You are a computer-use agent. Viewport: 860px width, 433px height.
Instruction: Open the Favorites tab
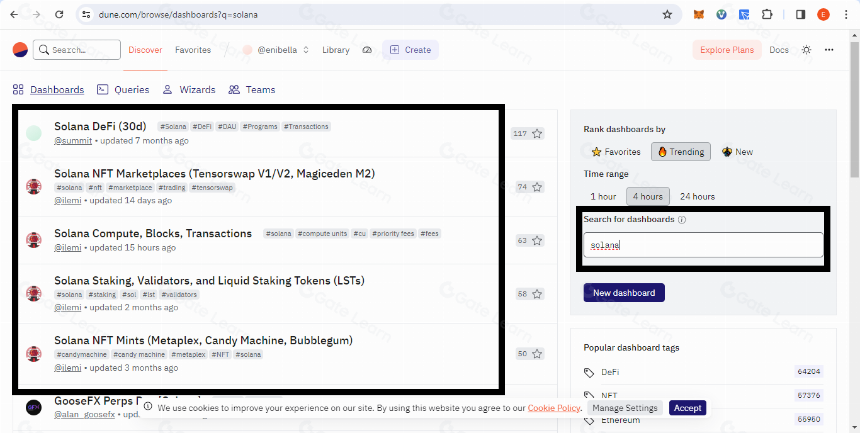pyautogui.click(x=193, y=50)
